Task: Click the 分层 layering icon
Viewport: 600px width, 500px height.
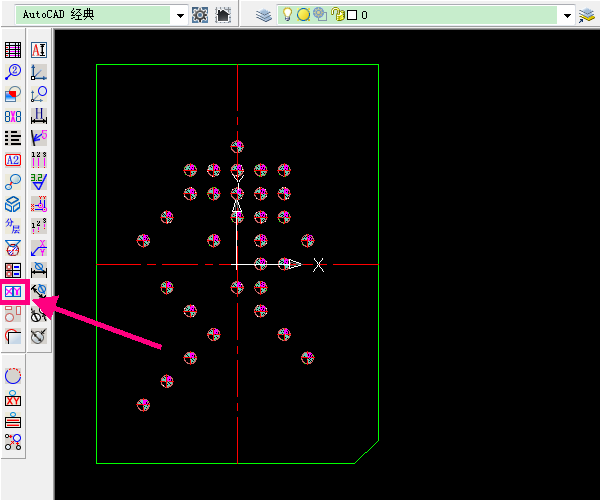Action: pyautogui.click(x=13, y=226)
